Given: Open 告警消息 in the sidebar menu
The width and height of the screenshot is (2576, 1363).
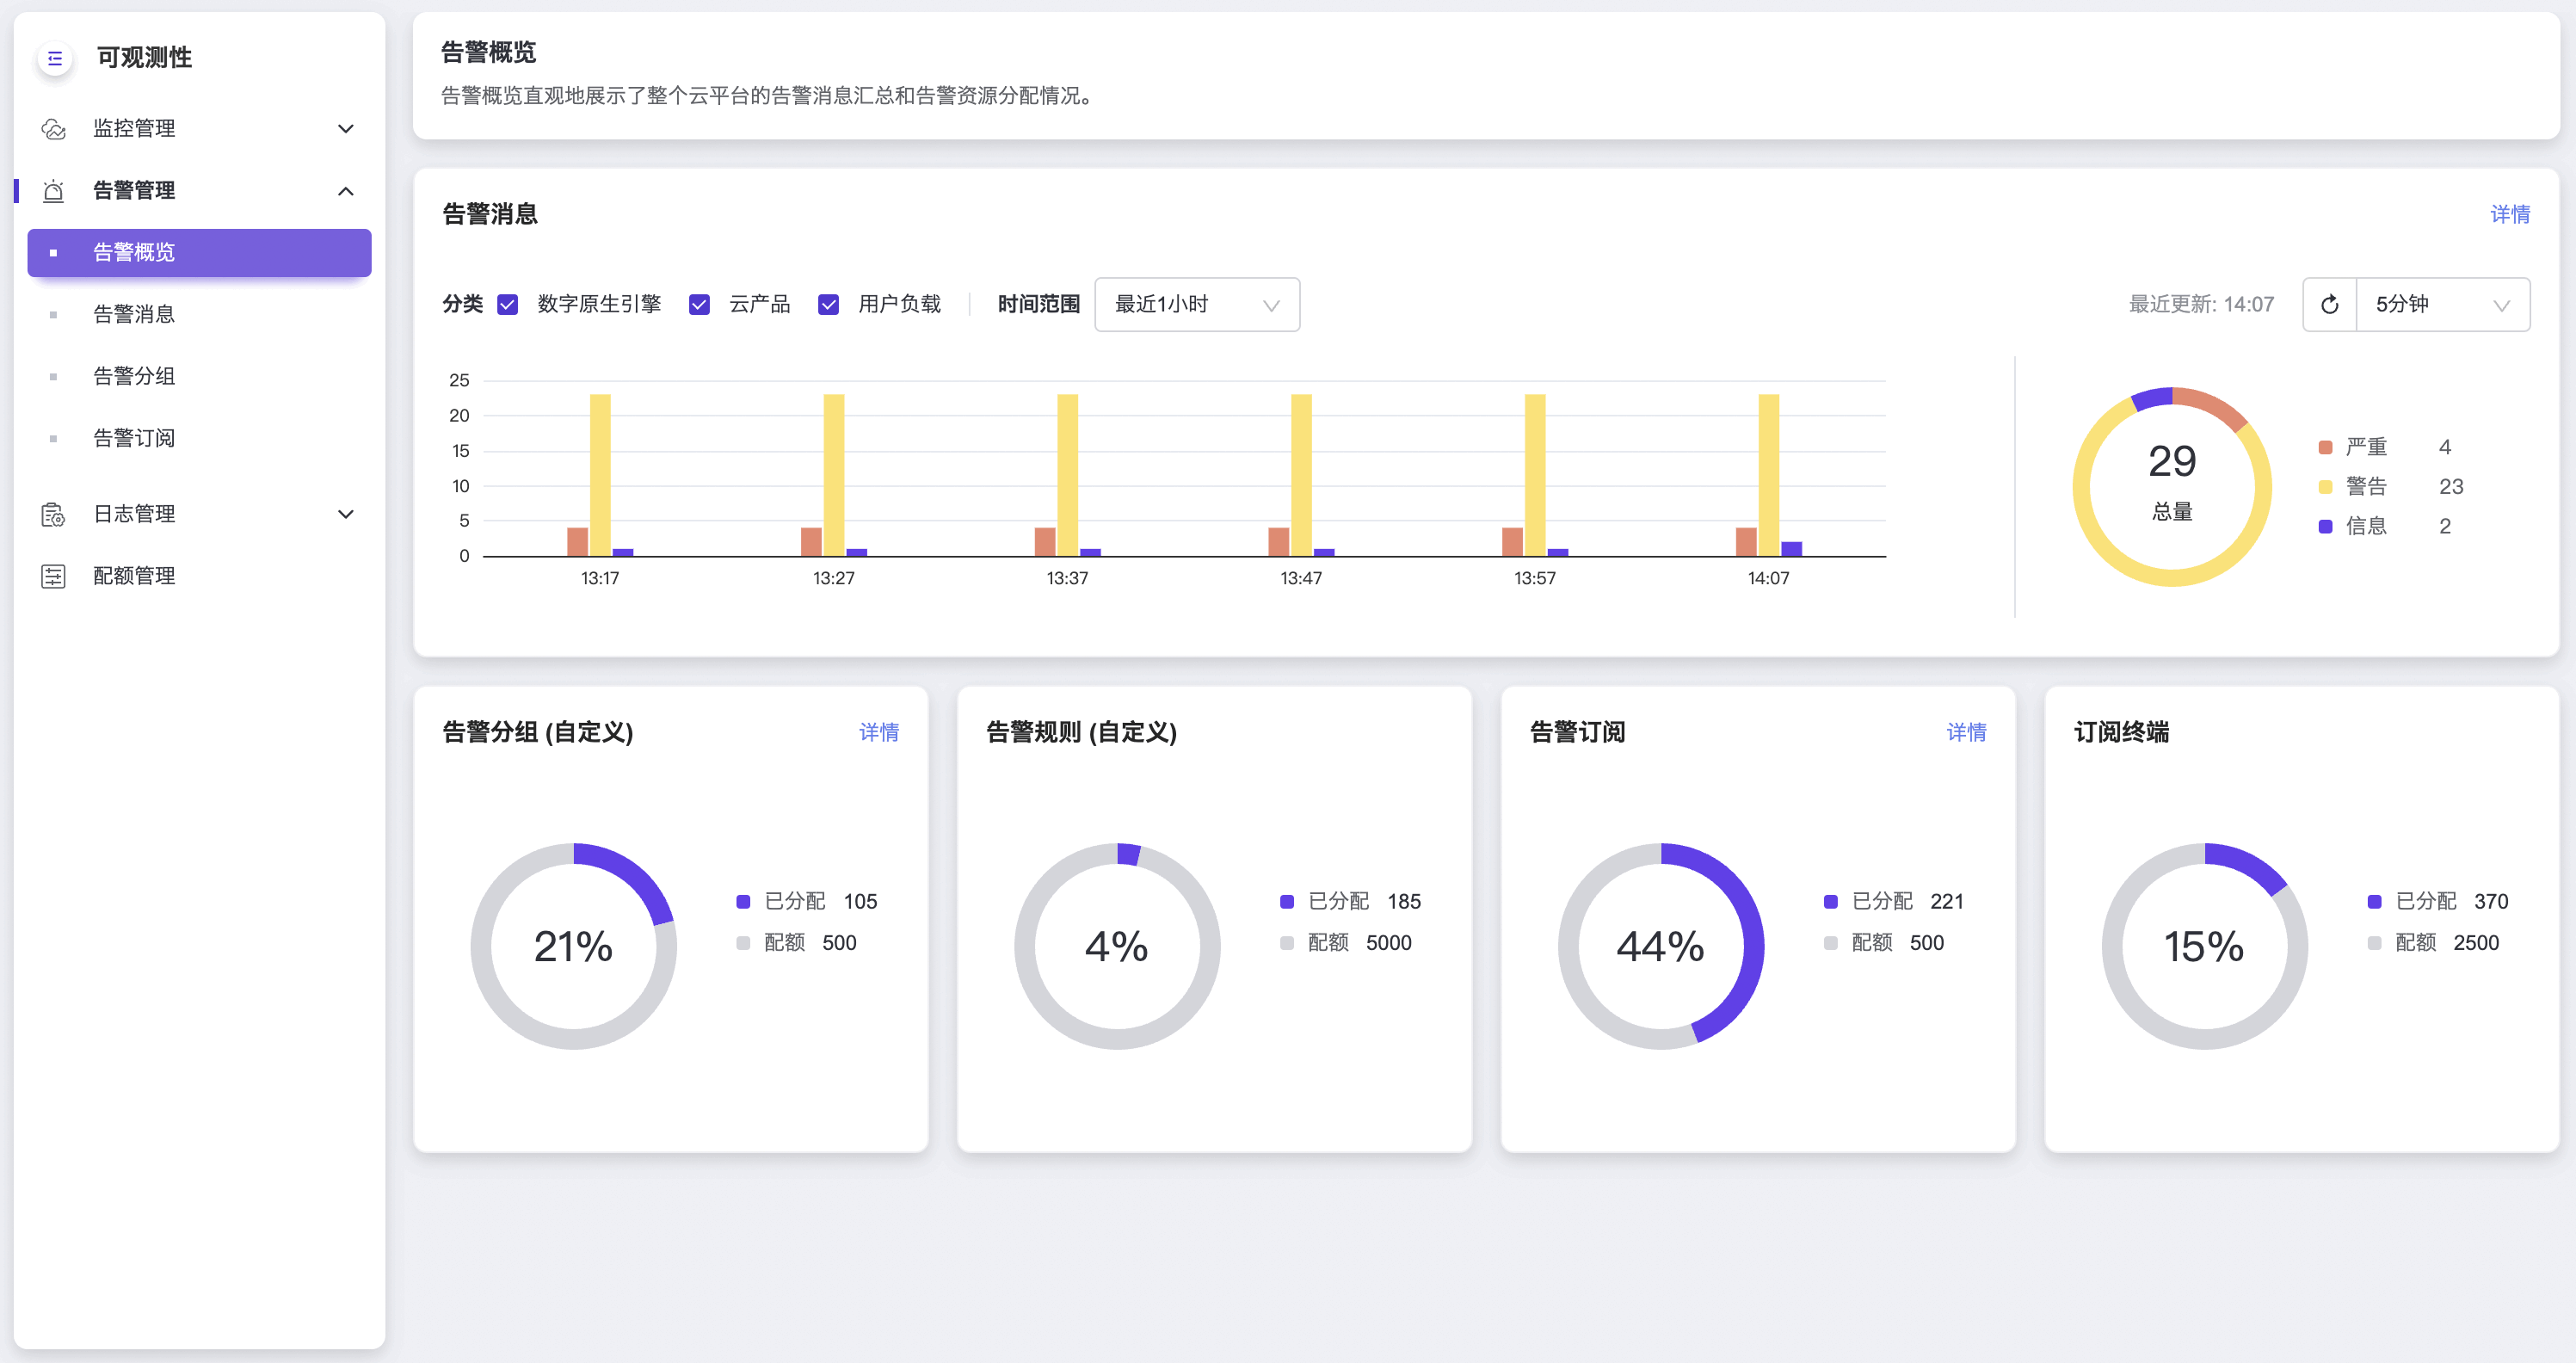Looking at the screenshot, I should point(134,314).
